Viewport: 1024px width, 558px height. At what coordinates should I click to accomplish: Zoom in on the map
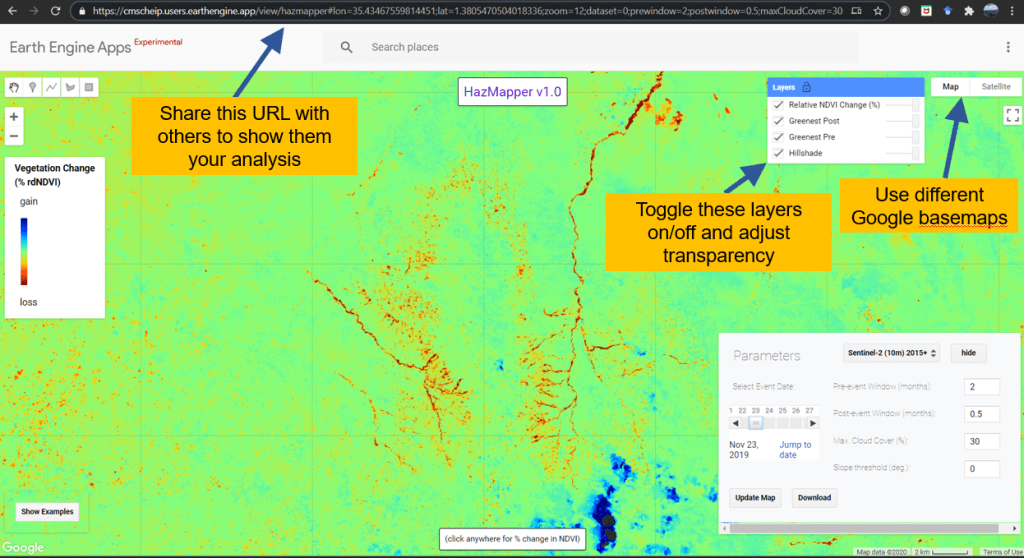pos(14,116)
